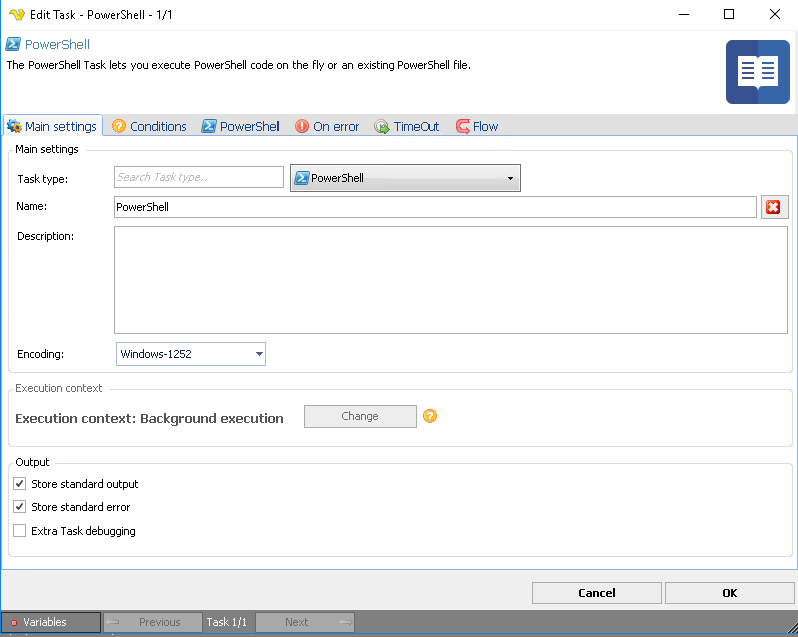This screenshot has height=637, width=798.
Task: Click the red clear-name icon
Action: 774,207
